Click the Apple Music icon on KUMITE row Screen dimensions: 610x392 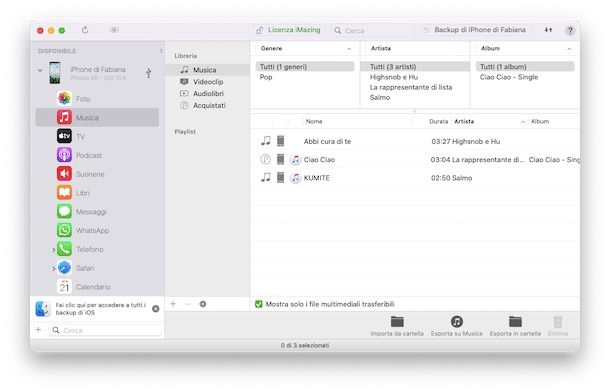pyautogui.click(x=296, y=178)
